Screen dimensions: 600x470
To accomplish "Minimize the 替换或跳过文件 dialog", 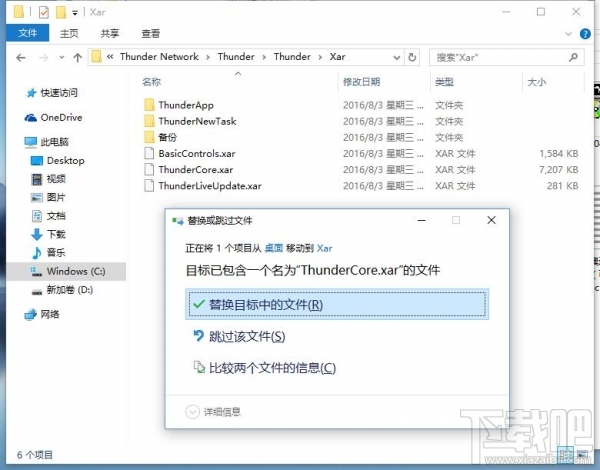I will click(421, 220).
